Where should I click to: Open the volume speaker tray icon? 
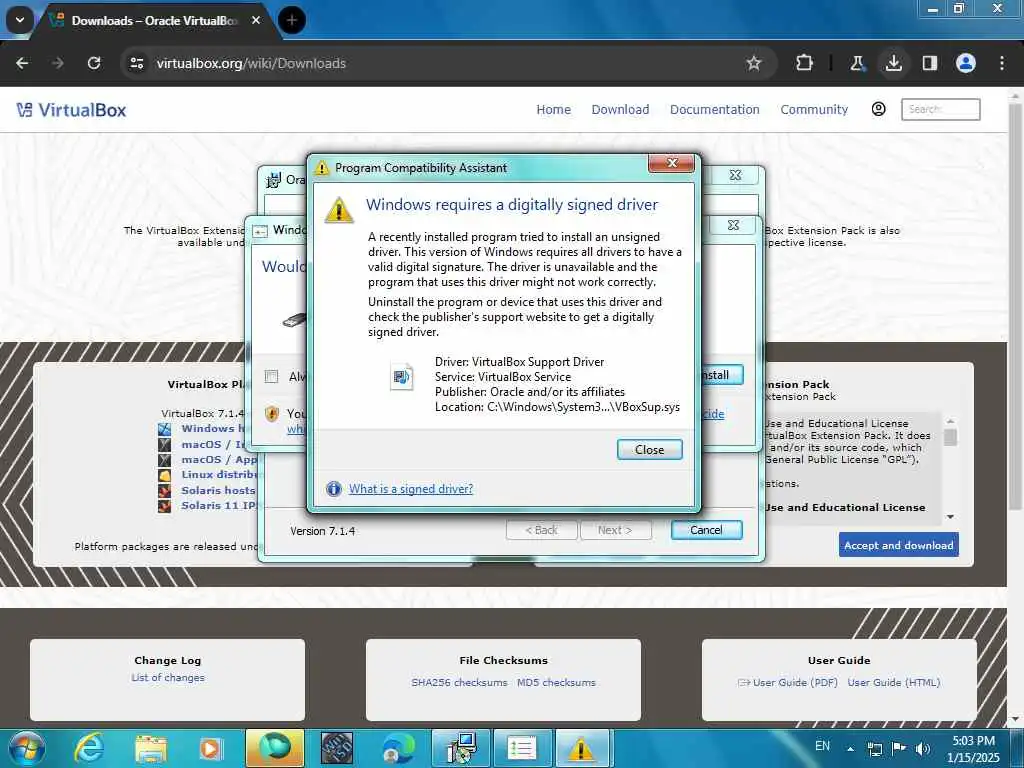coord(922,748)
